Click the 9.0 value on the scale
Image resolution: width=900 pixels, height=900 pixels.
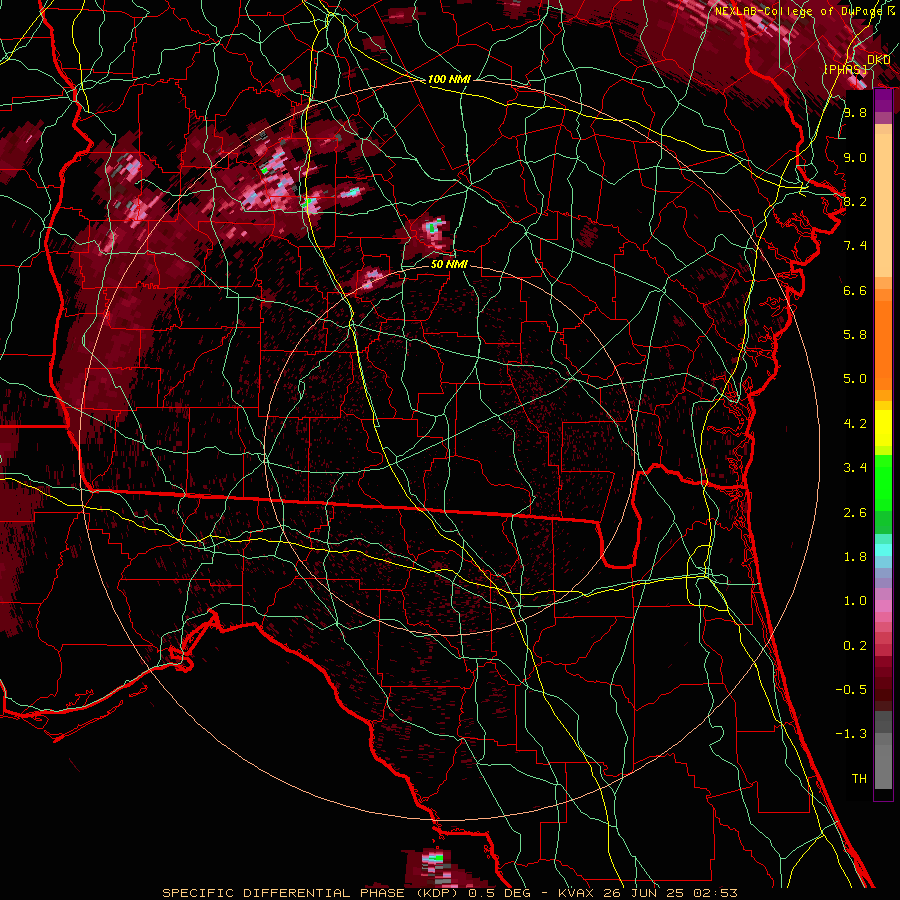[x=855, y=157]
